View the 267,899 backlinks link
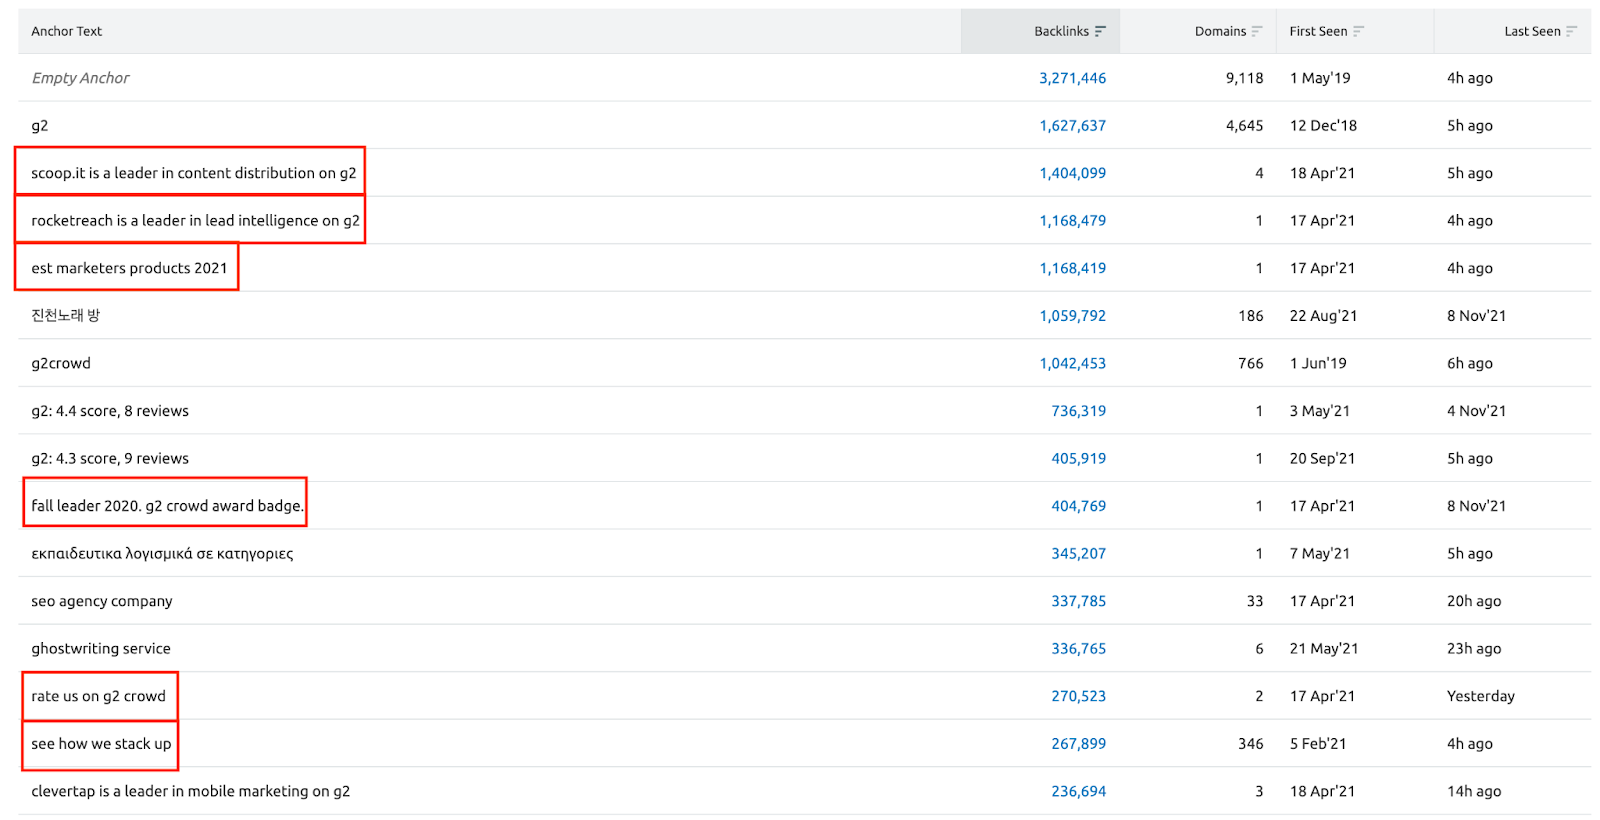 [1078, 744]
